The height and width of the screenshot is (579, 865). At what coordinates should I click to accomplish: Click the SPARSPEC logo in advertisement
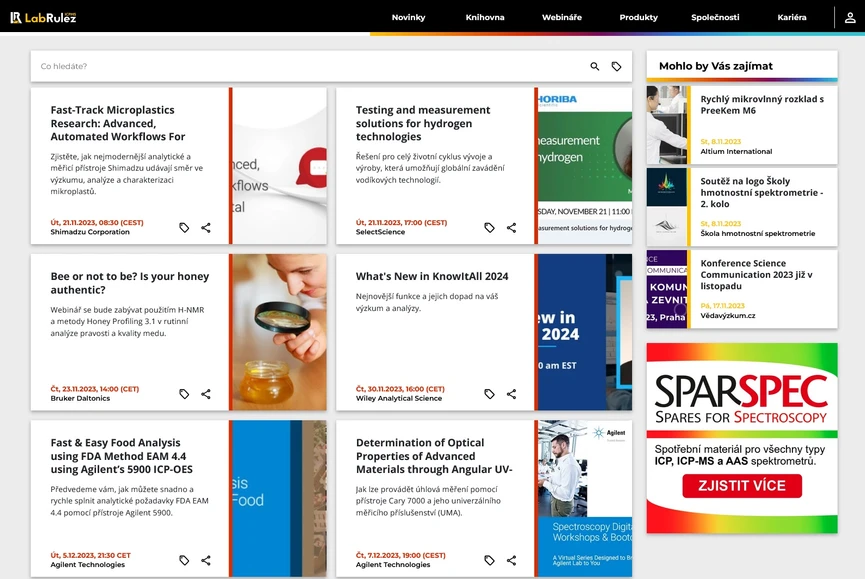point(741,399)
